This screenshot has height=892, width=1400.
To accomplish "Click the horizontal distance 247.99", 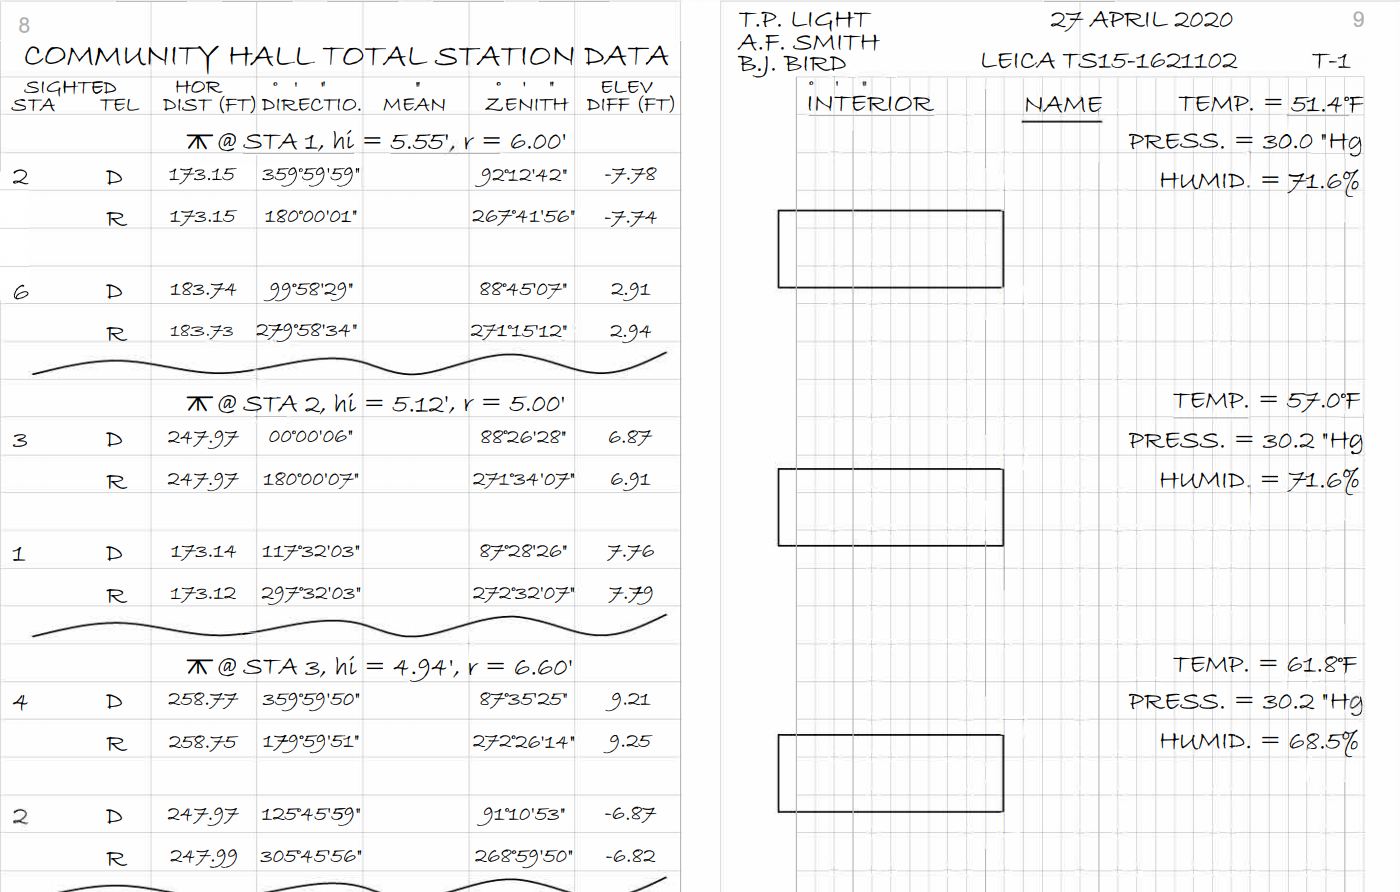I will point(203,857).
